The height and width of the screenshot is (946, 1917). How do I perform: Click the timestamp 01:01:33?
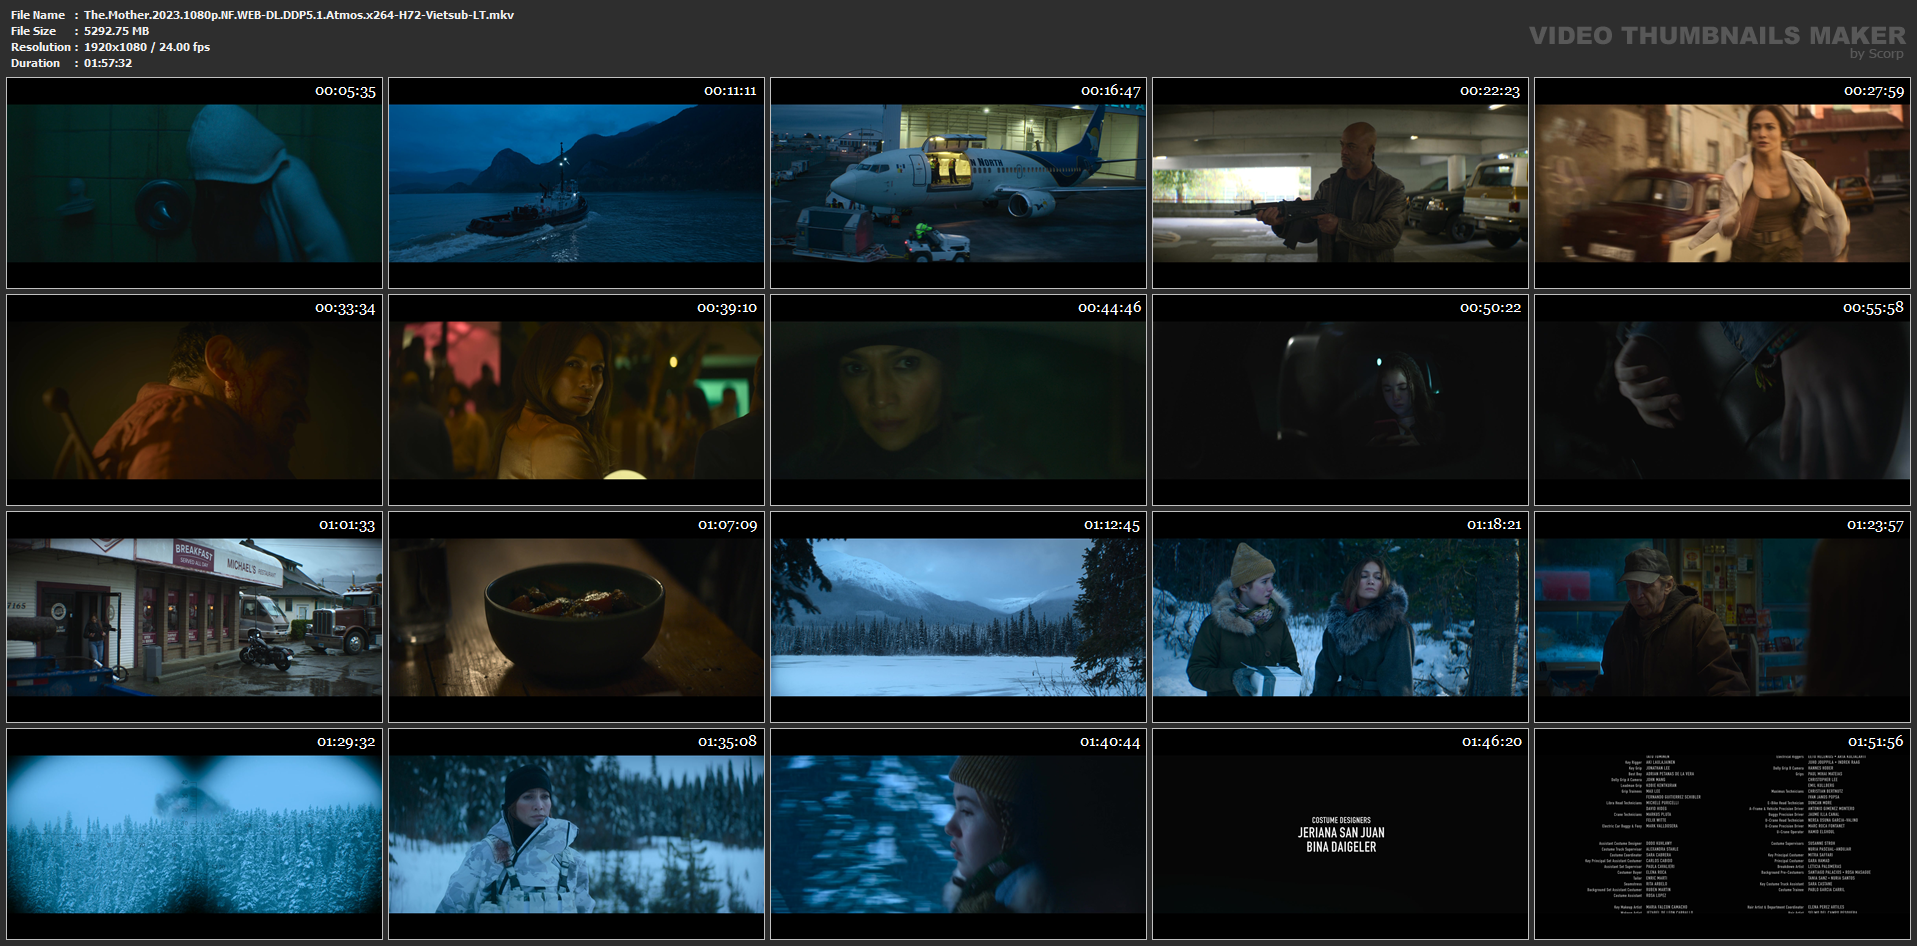[x=347, y=525]
